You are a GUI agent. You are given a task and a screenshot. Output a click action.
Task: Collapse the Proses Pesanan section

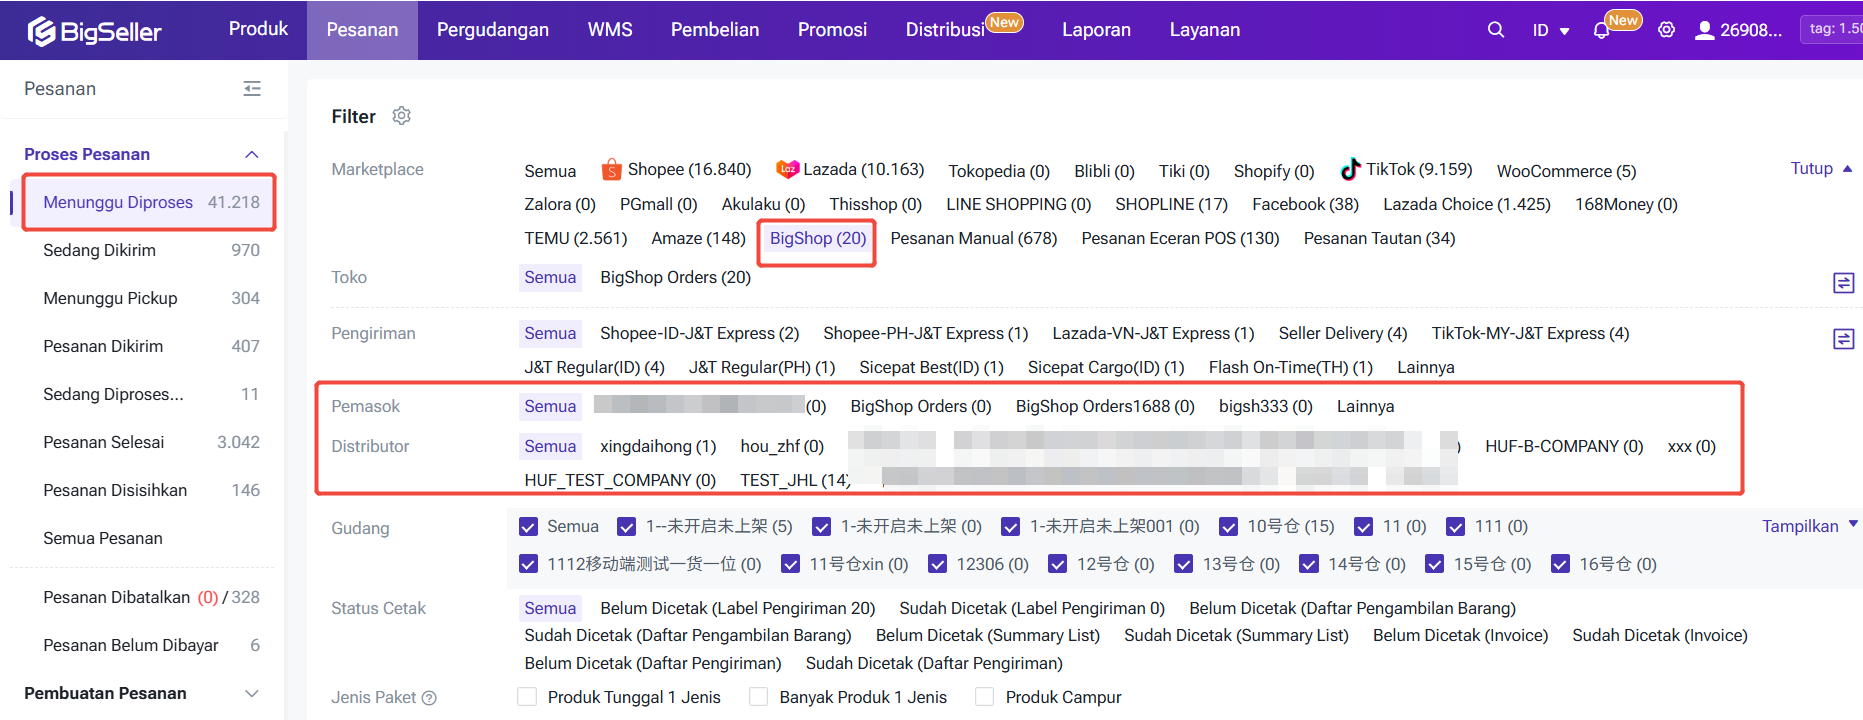pos(251,154)
